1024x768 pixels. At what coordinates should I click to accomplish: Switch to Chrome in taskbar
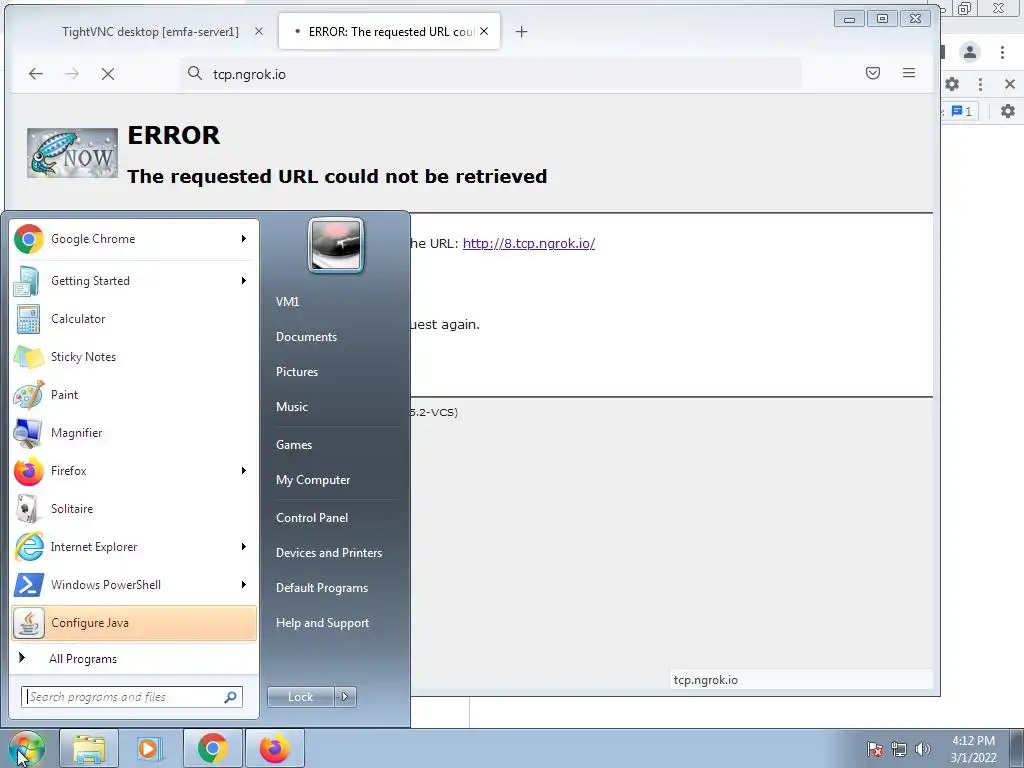pyautogui.click(x=212, y=748)
